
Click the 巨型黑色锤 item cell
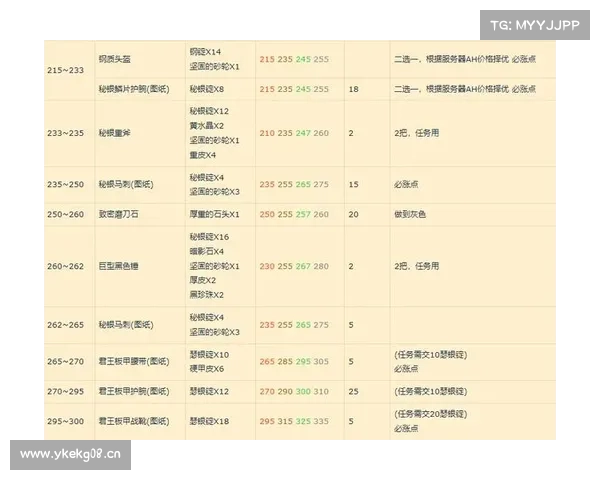pos(121,266)
